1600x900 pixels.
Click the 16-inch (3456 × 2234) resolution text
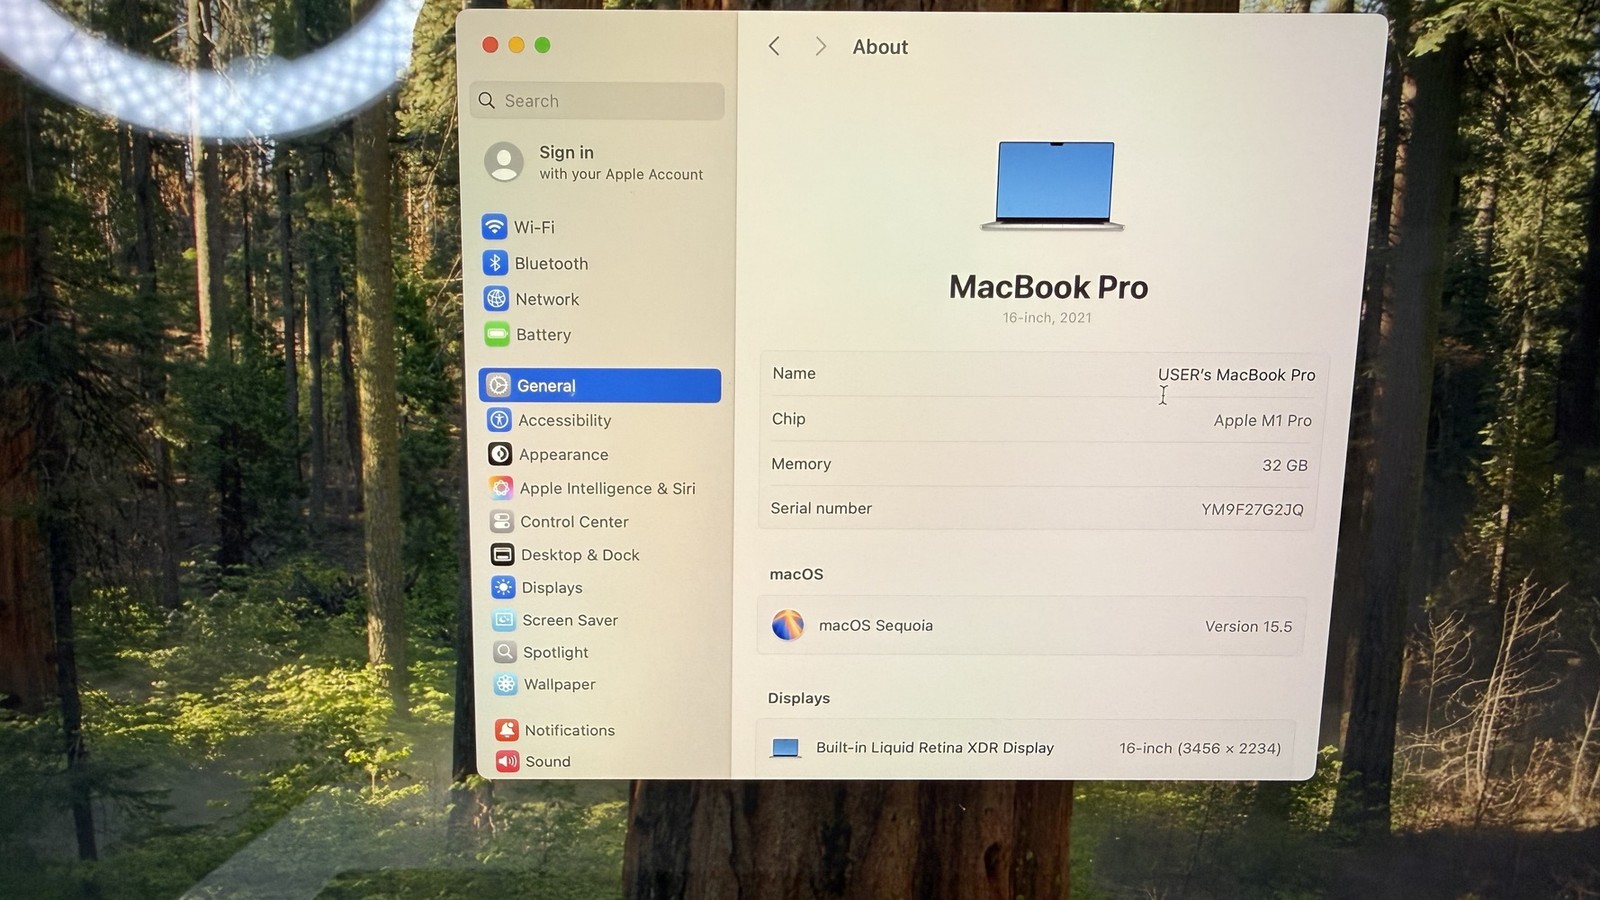point(1200,748)
